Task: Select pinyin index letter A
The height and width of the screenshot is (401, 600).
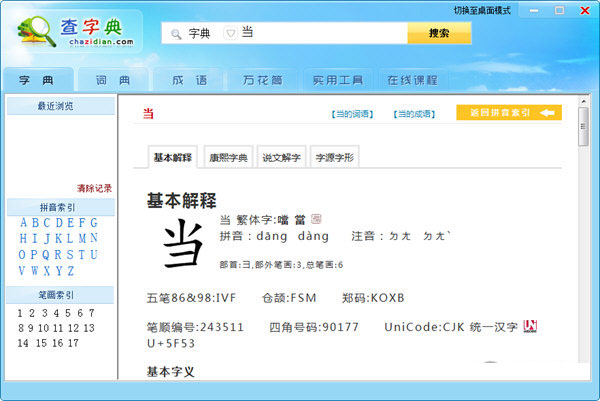Action: [23, 222]
